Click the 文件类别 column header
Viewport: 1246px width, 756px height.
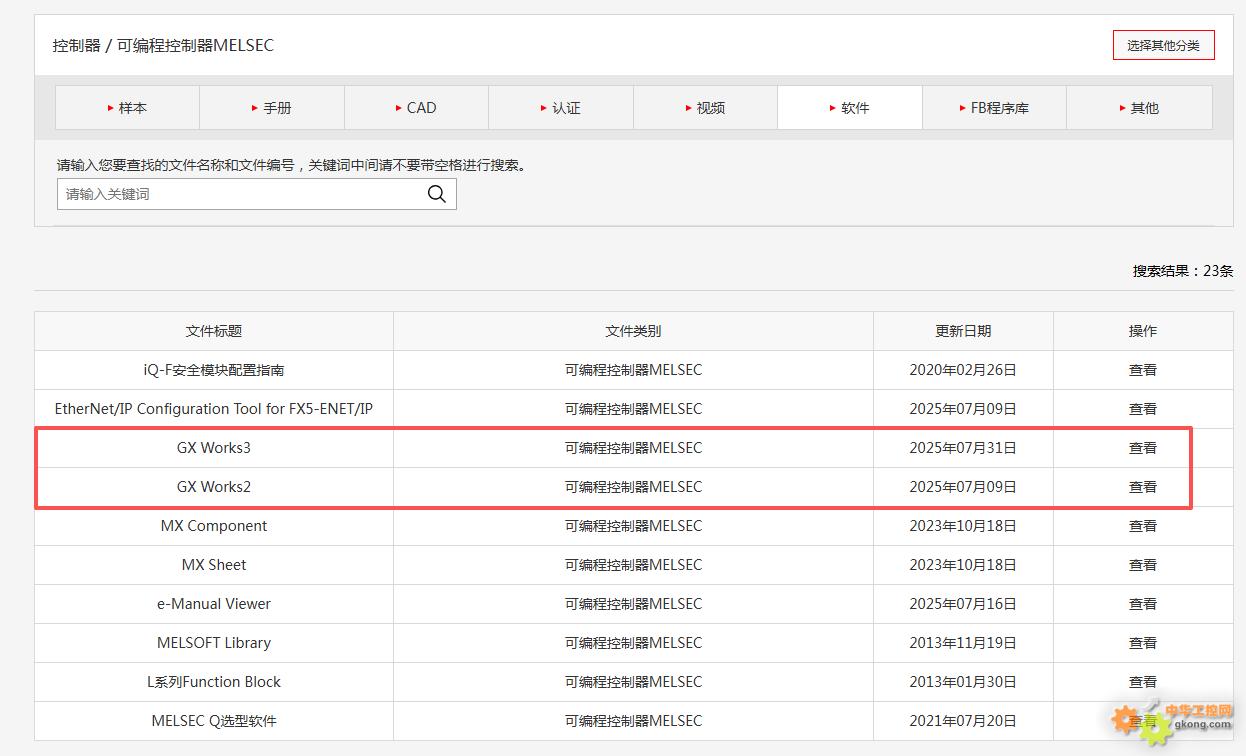633,331
